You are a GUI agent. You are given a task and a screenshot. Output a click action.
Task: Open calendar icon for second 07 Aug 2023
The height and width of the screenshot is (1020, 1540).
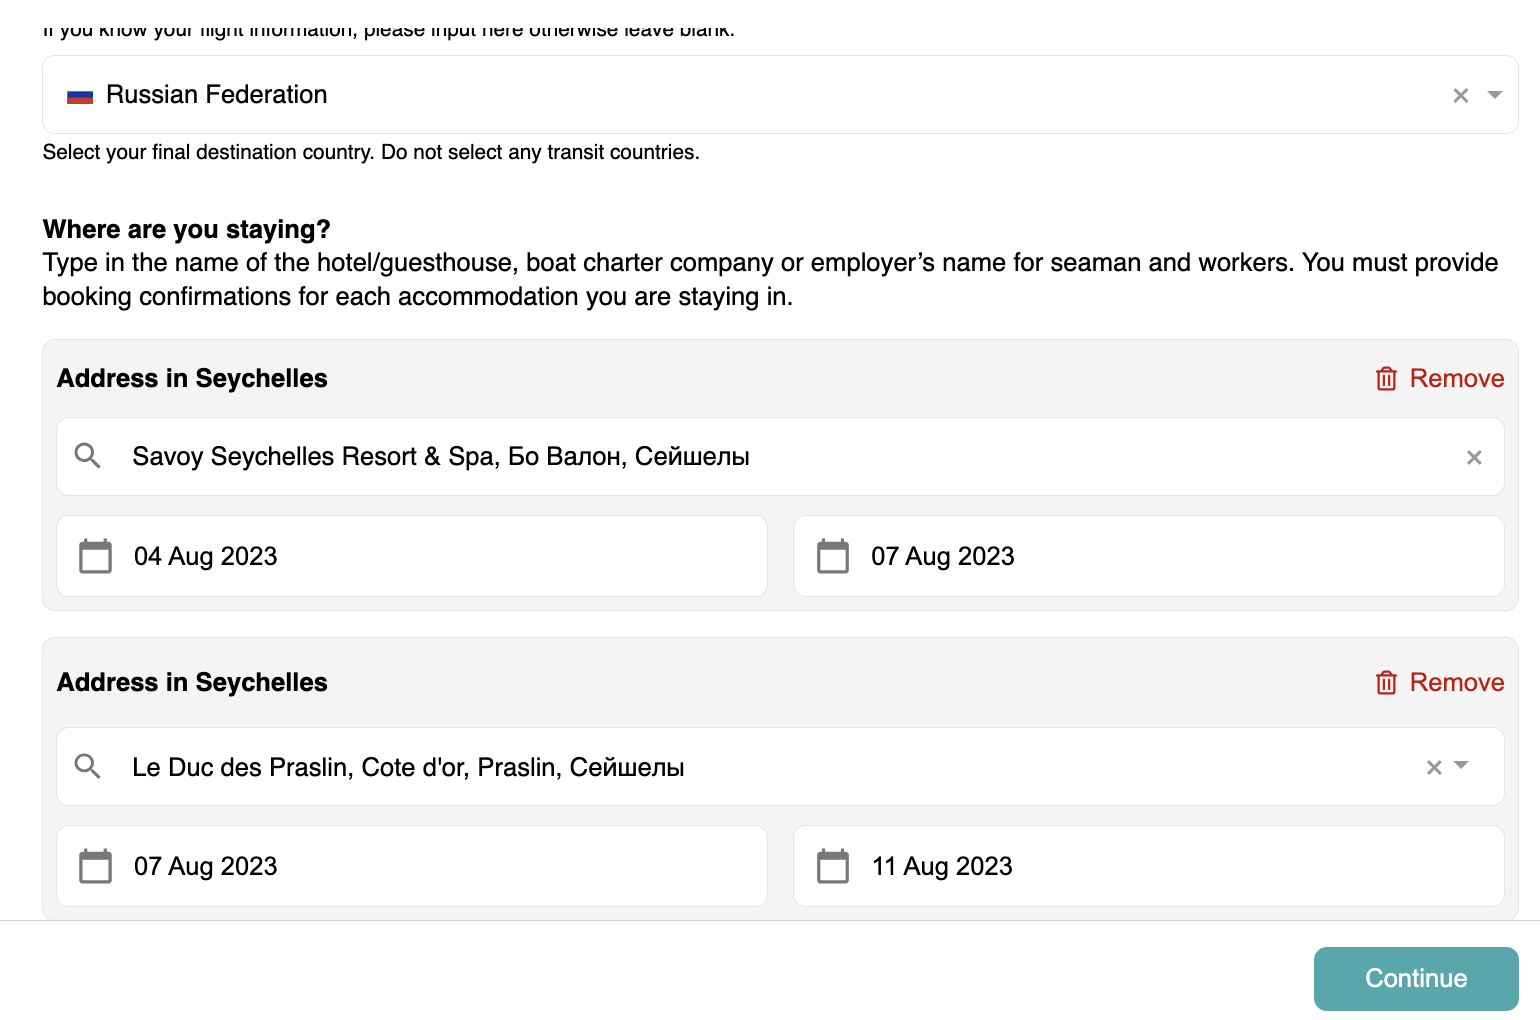pos(96,866)
